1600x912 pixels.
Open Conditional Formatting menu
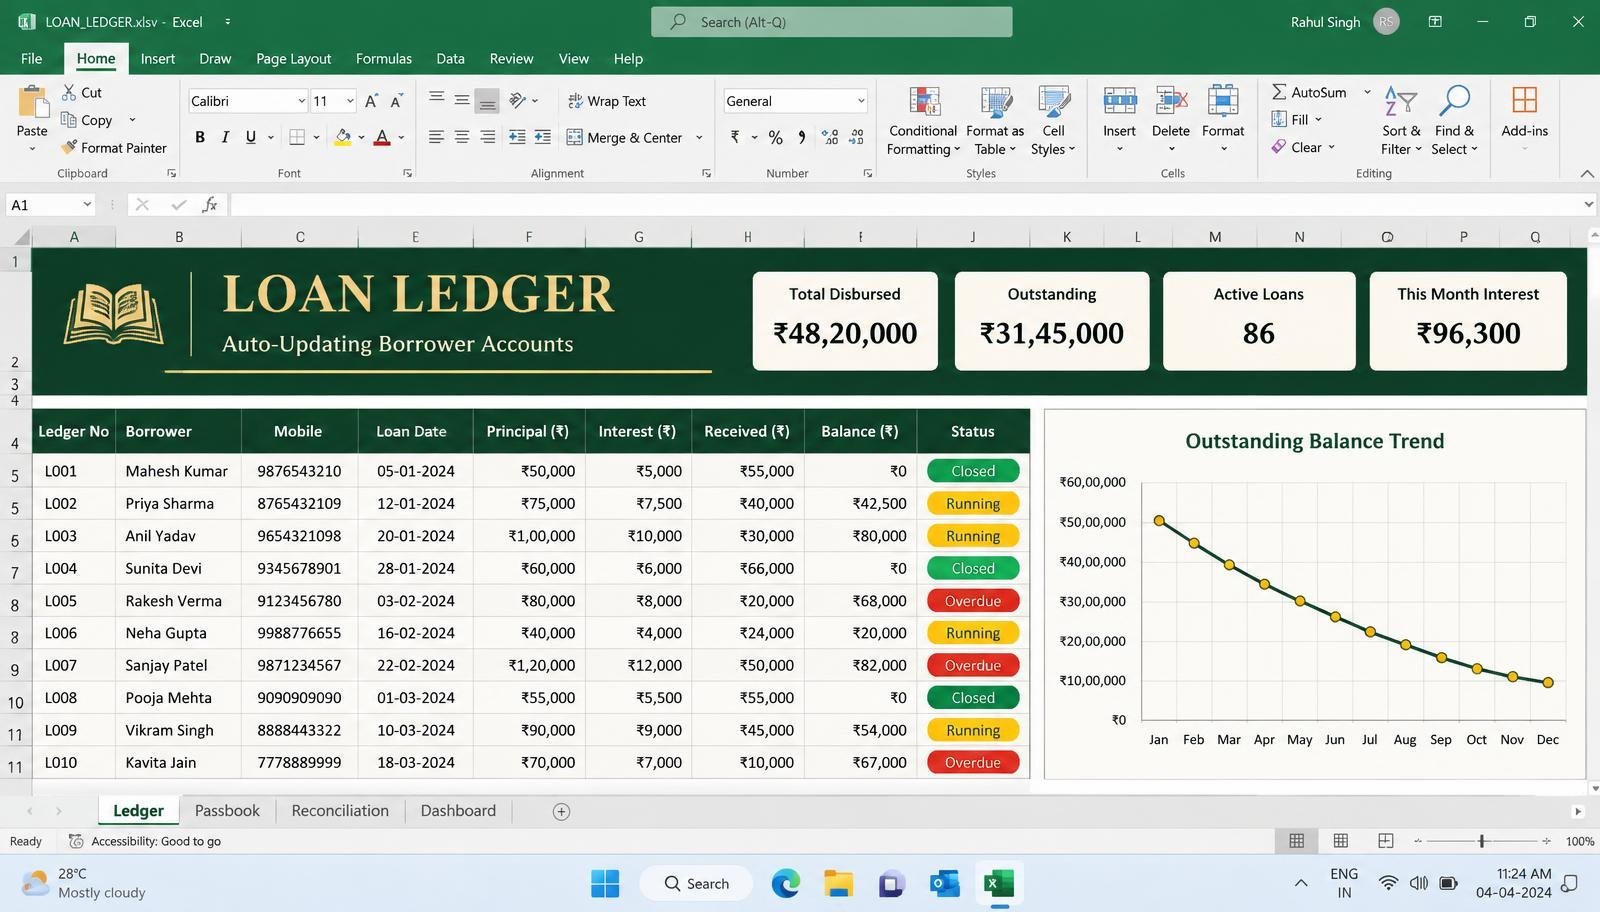tap(923, 121)
